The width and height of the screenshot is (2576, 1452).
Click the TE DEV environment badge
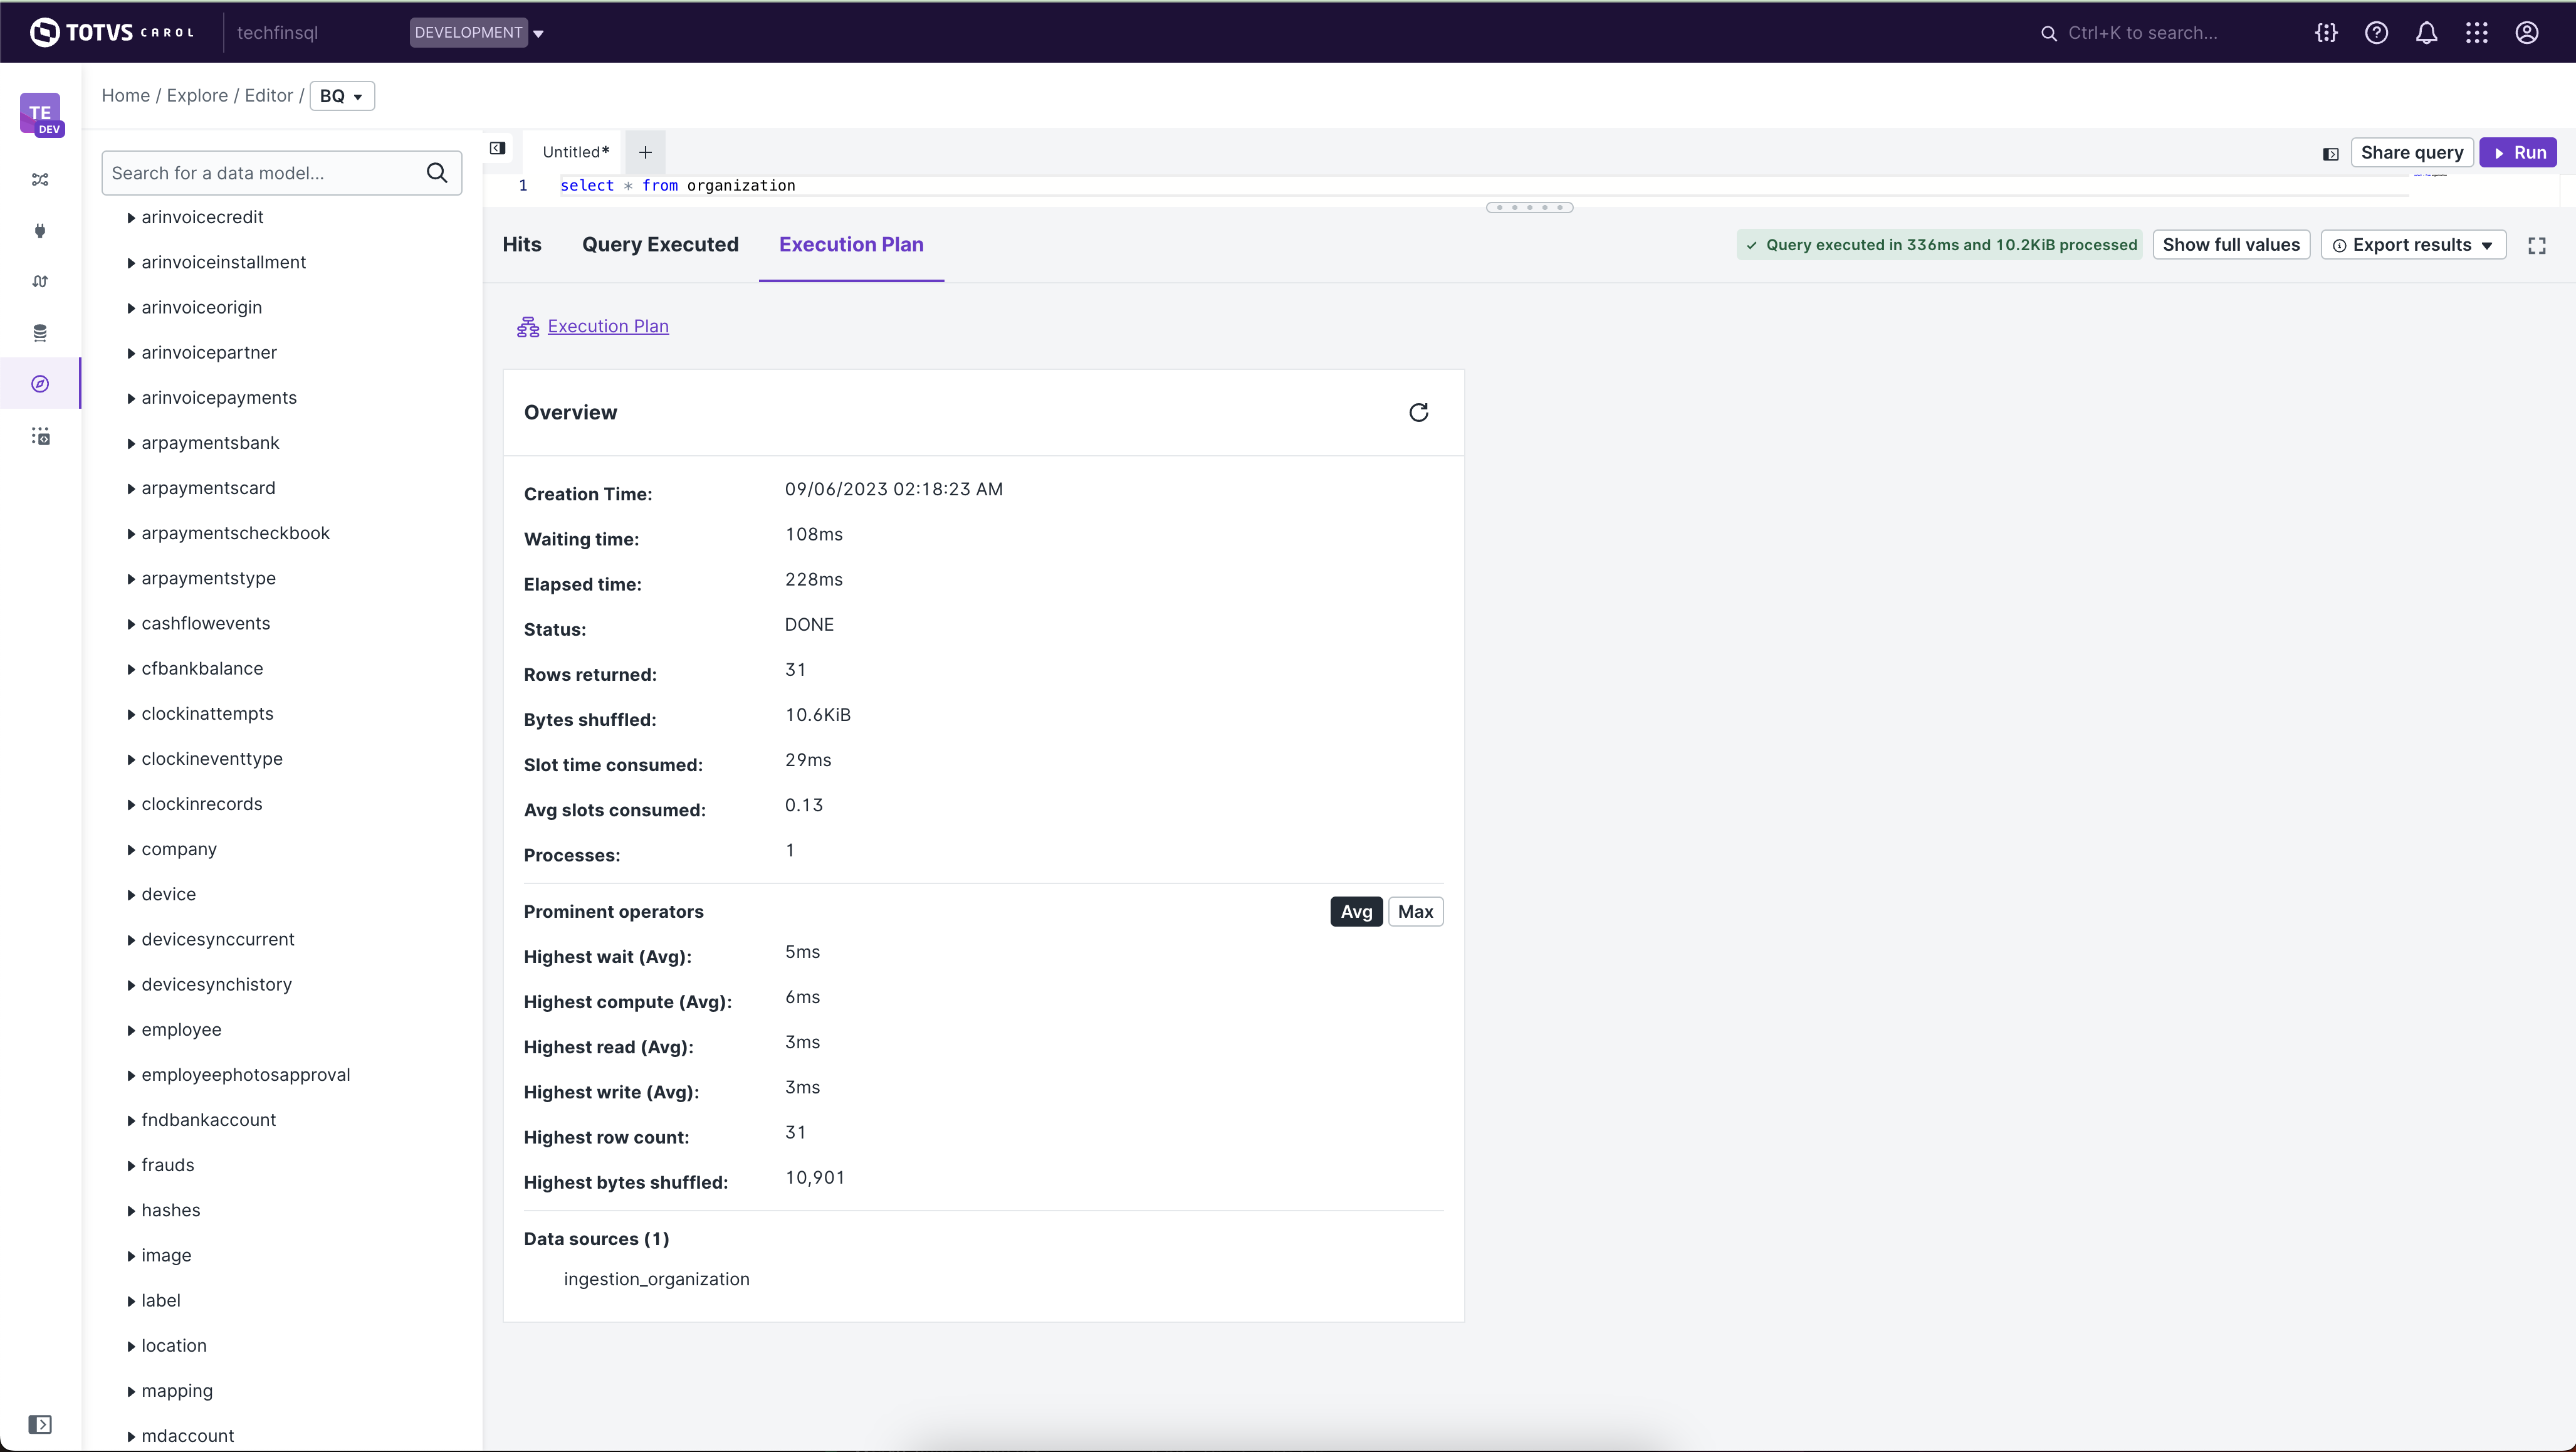[x=41, y=114]
